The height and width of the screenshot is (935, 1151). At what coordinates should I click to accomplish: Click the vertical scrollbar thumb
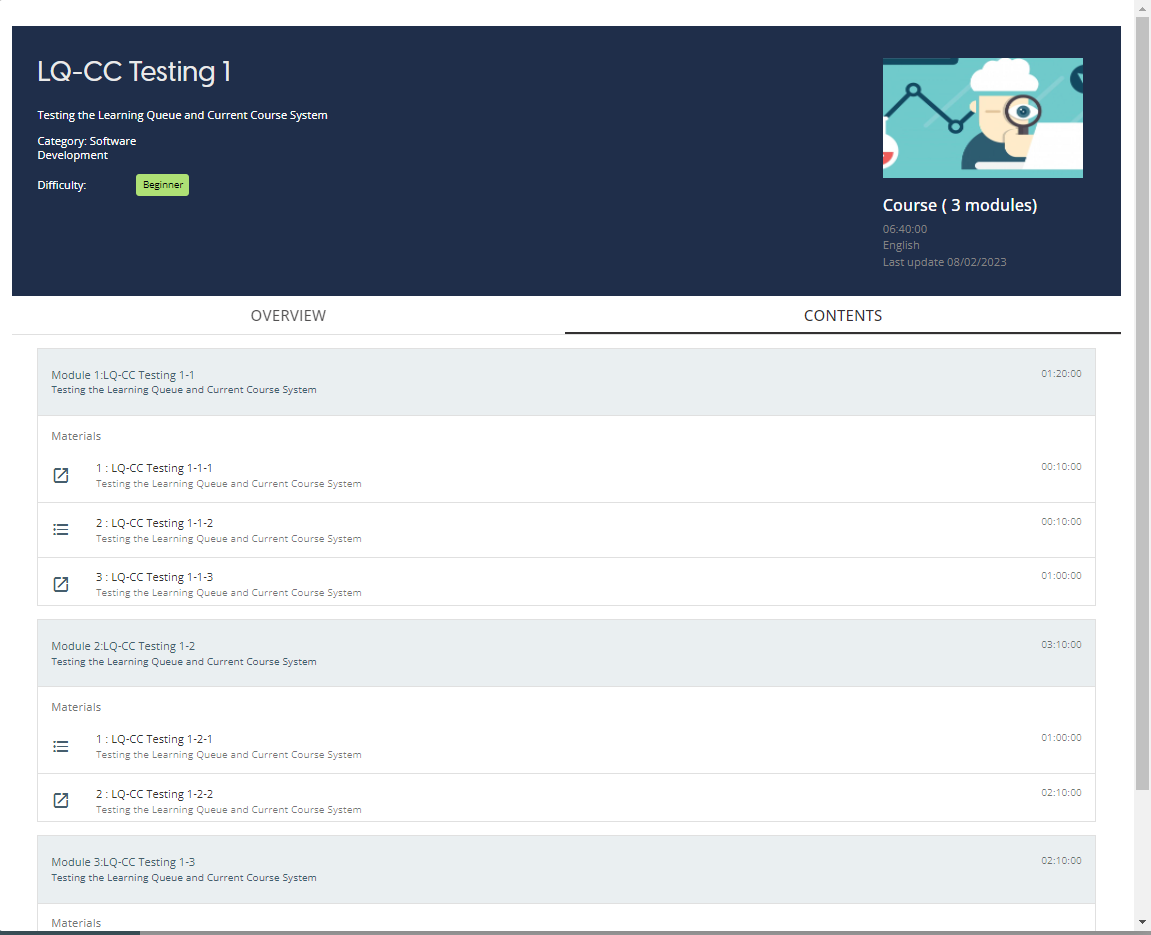tap(1143, 400)
